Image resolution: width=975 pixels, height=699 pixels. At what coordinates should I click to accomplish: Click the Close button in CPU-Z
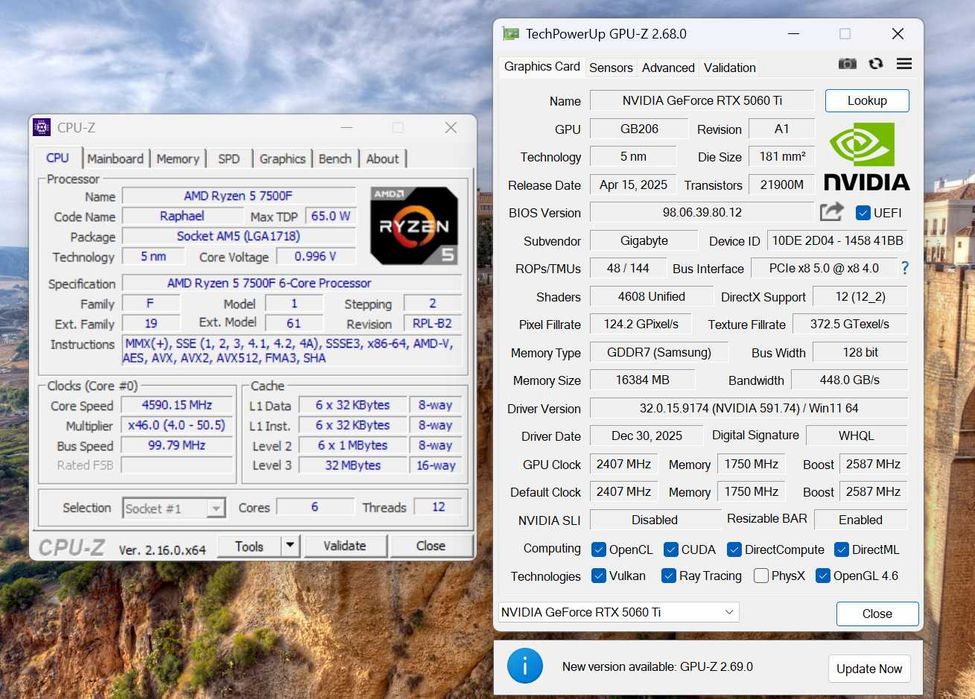point(430,545)
